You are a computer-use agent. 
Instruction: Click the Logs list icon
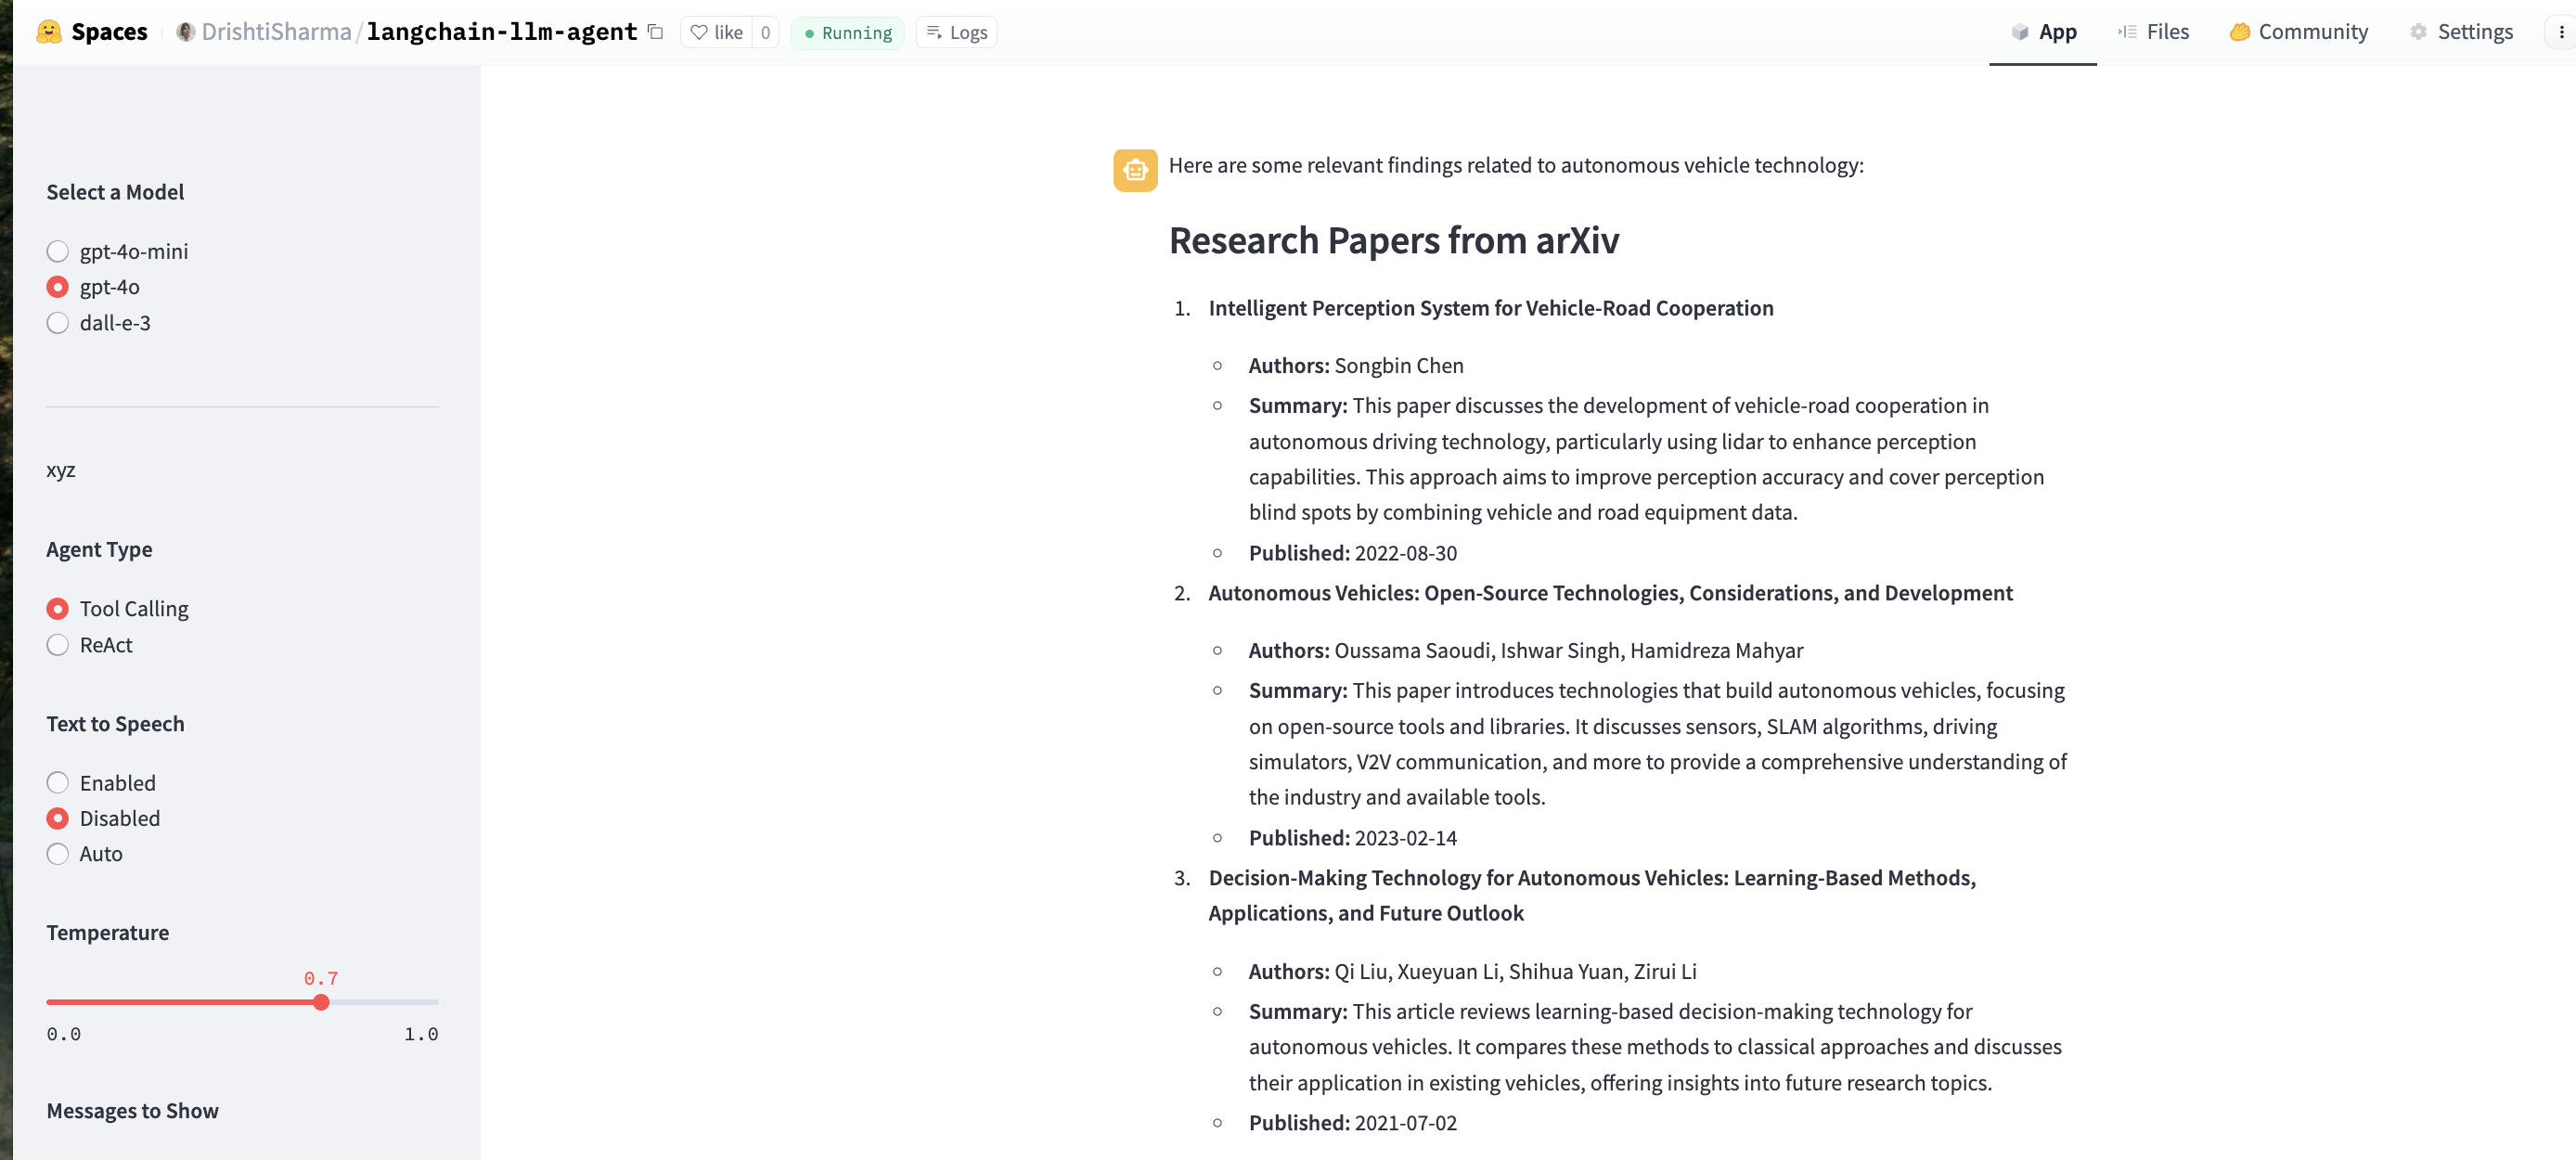(934, 32)
